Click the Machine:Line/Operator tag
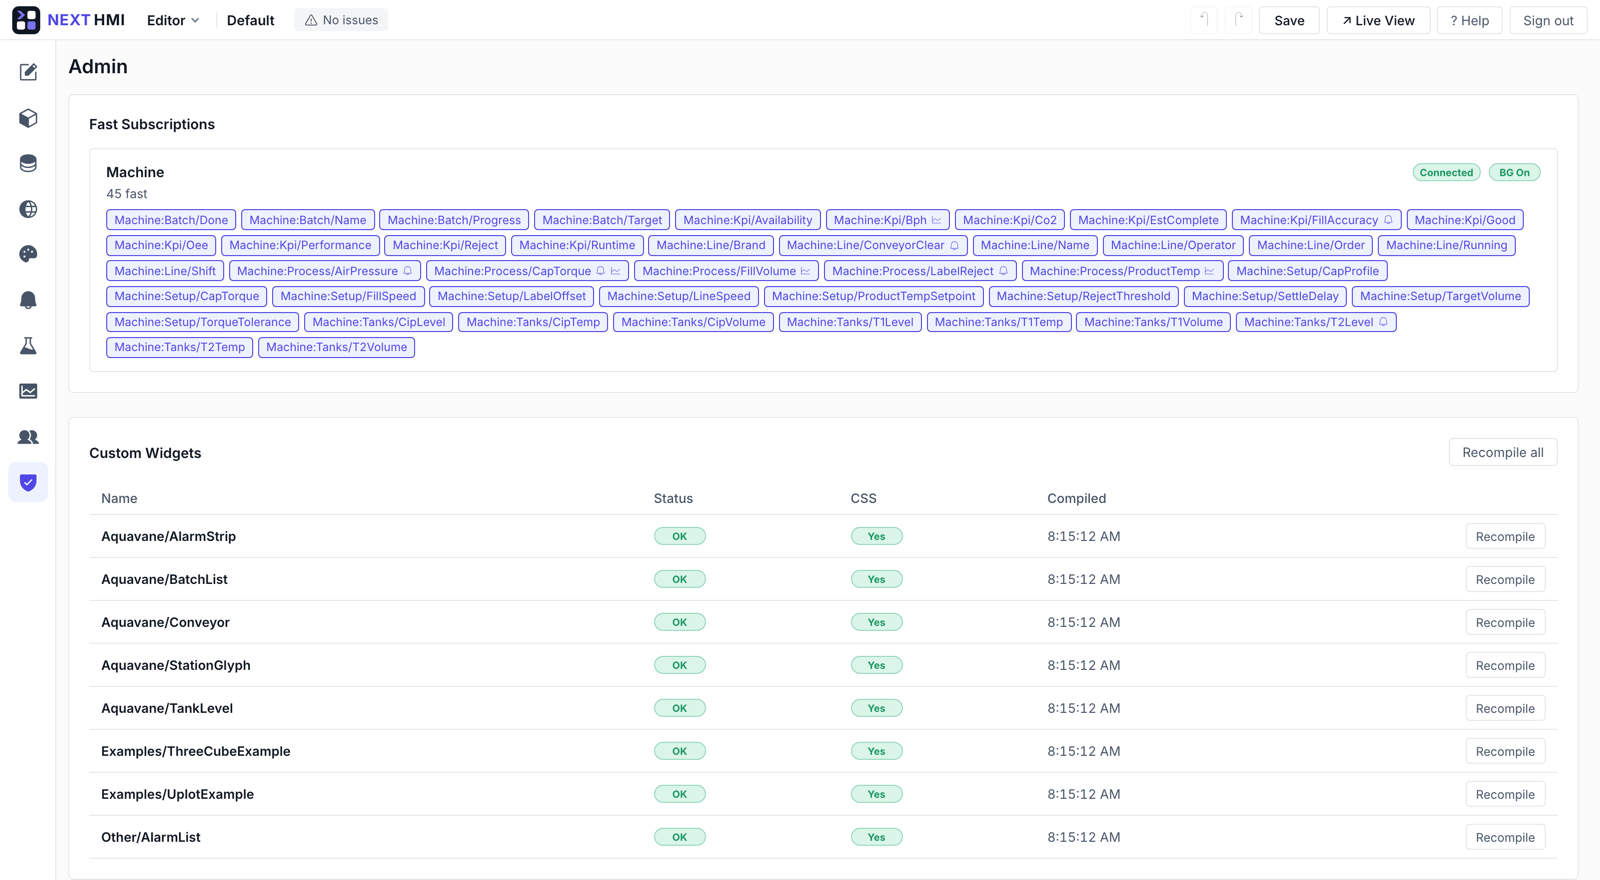Viewport: 1600px width, 880px height. [x=1173, y=245]
